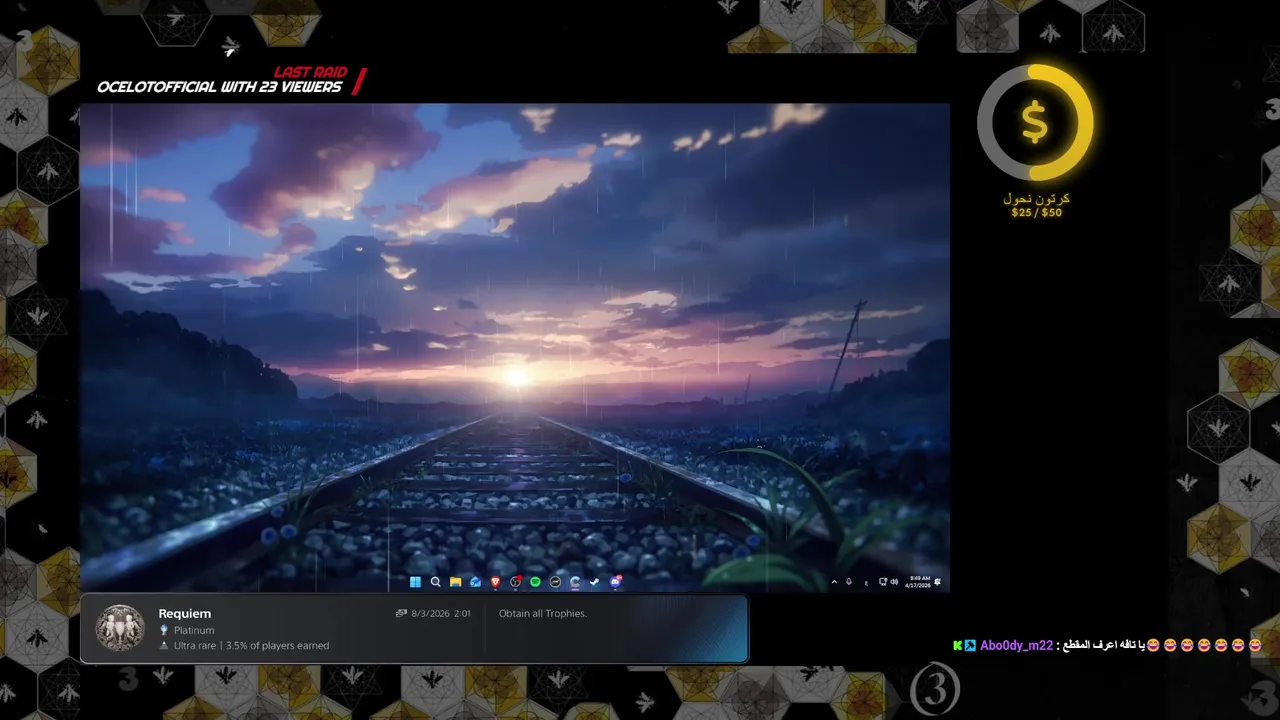
Task: Open the network tray icon
Action: [x=883, y=581]
